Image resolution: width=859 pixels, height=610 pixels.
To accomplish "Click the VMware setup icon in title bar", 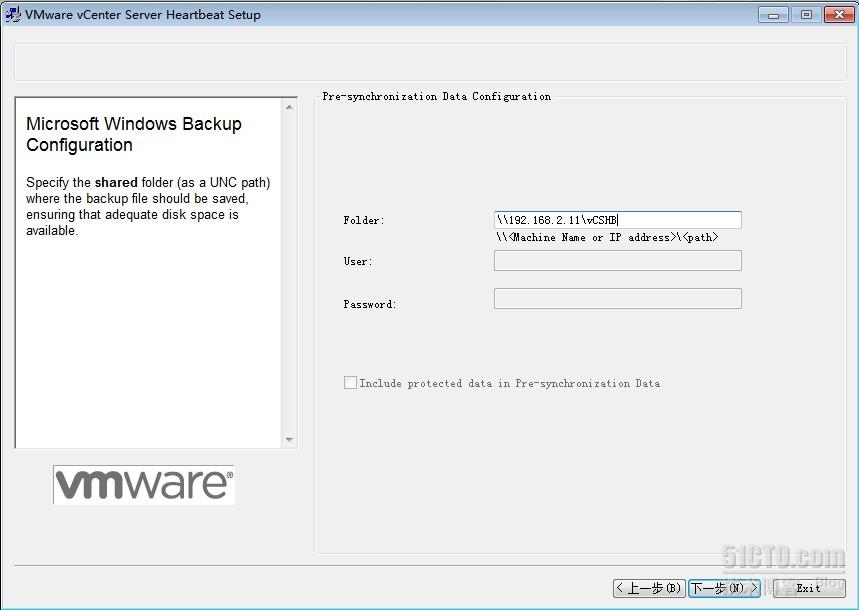I will click(x=13, y=15).
